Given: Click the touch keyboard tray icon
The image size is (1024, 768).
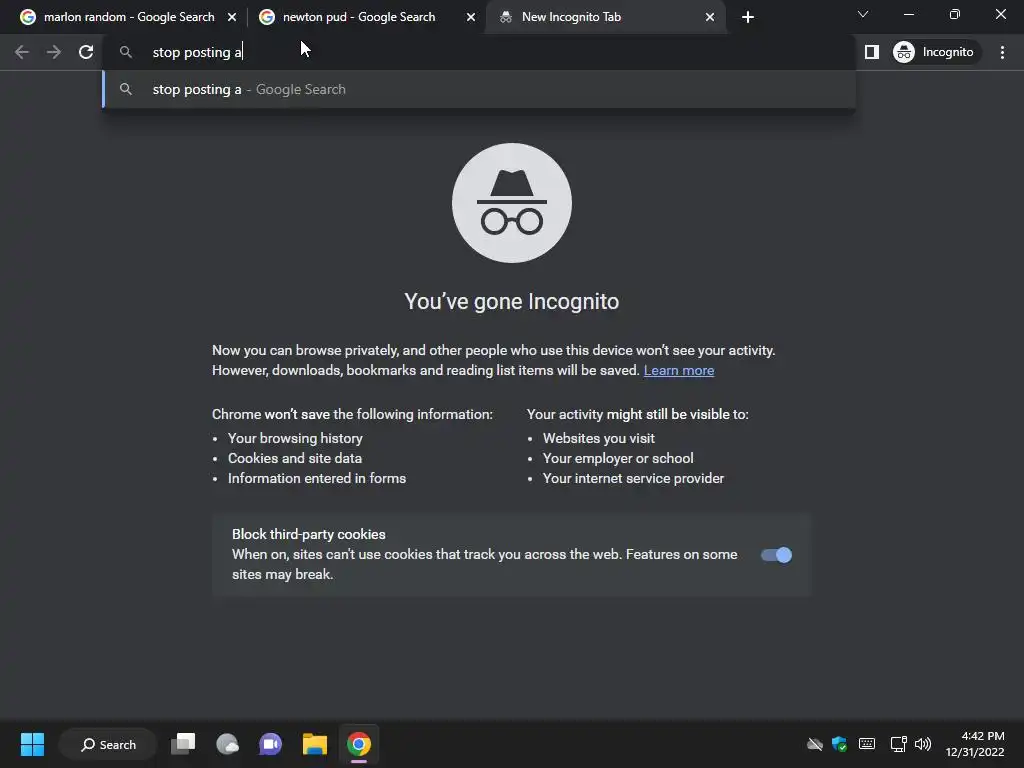Looking at the screenshot, I should coord(867,744).
